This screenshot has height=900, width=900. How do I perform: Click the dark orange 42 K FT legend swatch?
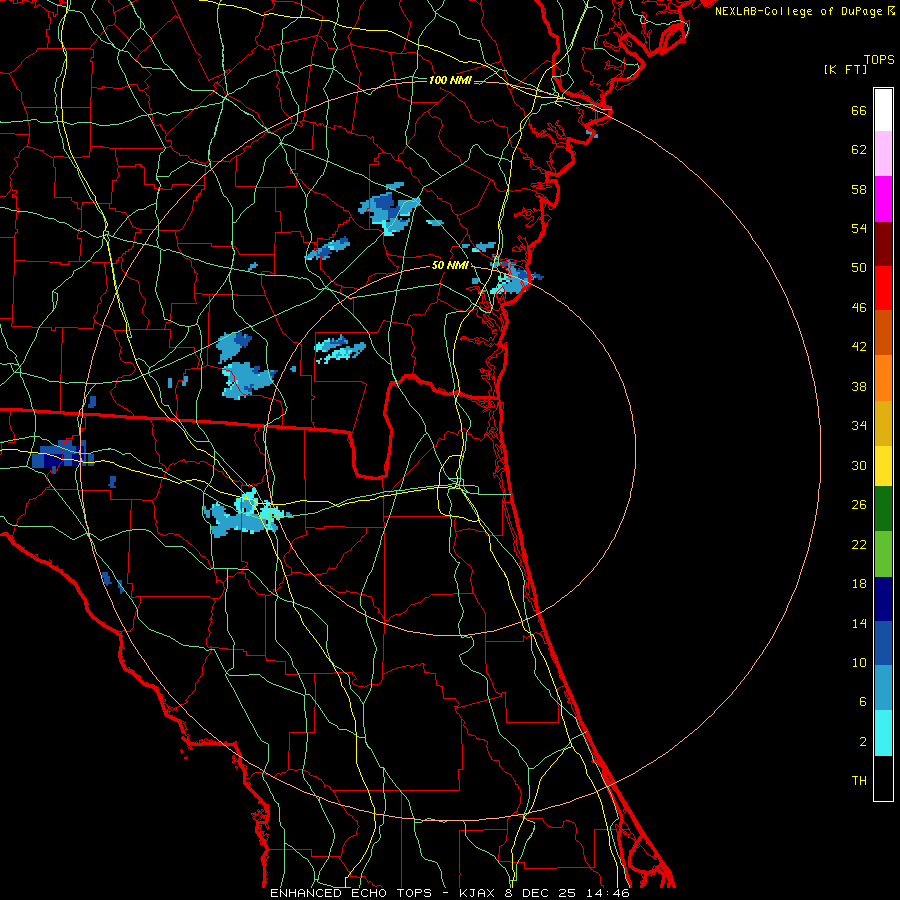pos(883,332)
